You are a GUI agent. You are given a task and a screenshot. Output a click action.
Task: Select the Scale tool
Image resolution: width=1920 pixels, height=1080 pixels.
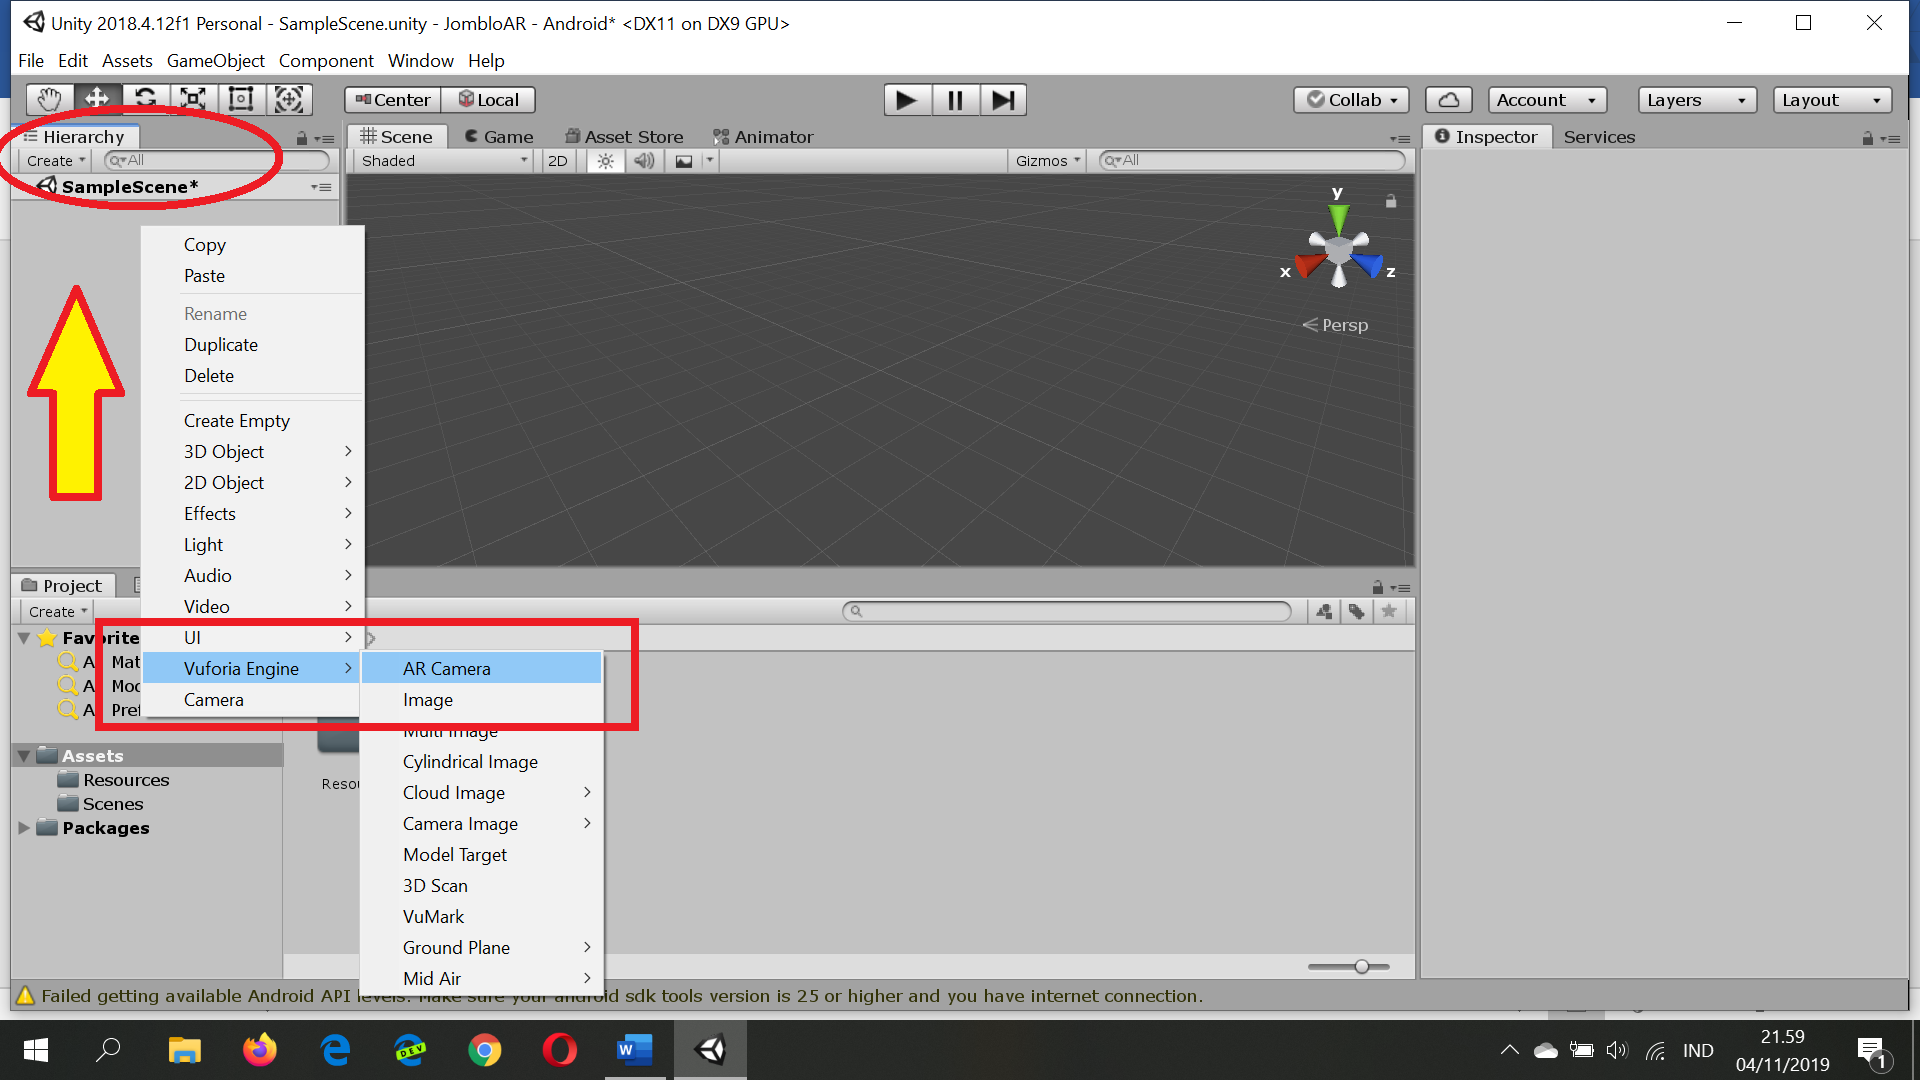coord(193,99)
